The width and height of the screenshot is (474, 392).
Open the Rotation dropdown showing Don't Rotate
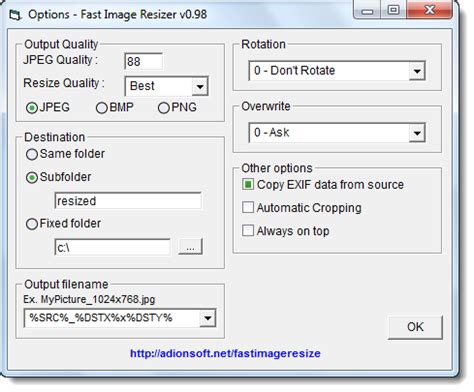click(337, 71)
